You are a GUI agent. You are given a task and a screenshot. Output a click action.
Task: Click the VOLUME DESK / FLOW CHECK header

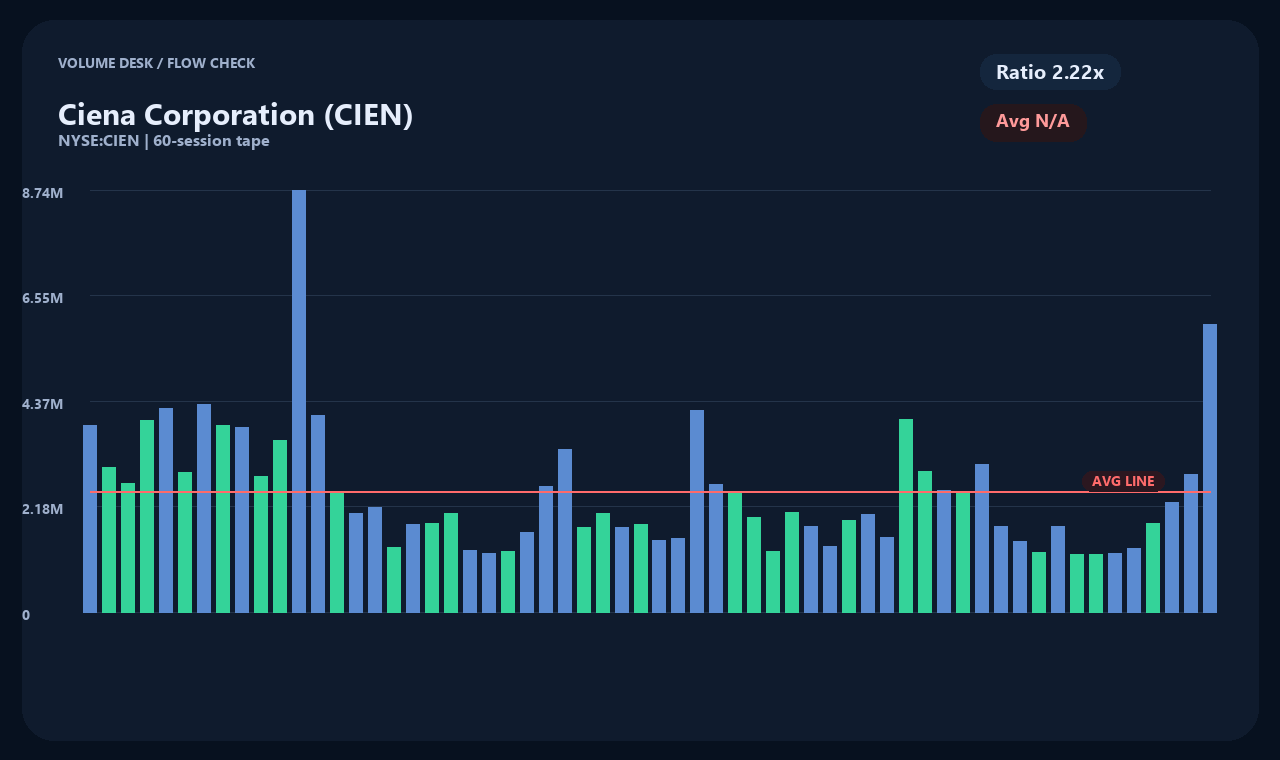[x=157, y=63]
